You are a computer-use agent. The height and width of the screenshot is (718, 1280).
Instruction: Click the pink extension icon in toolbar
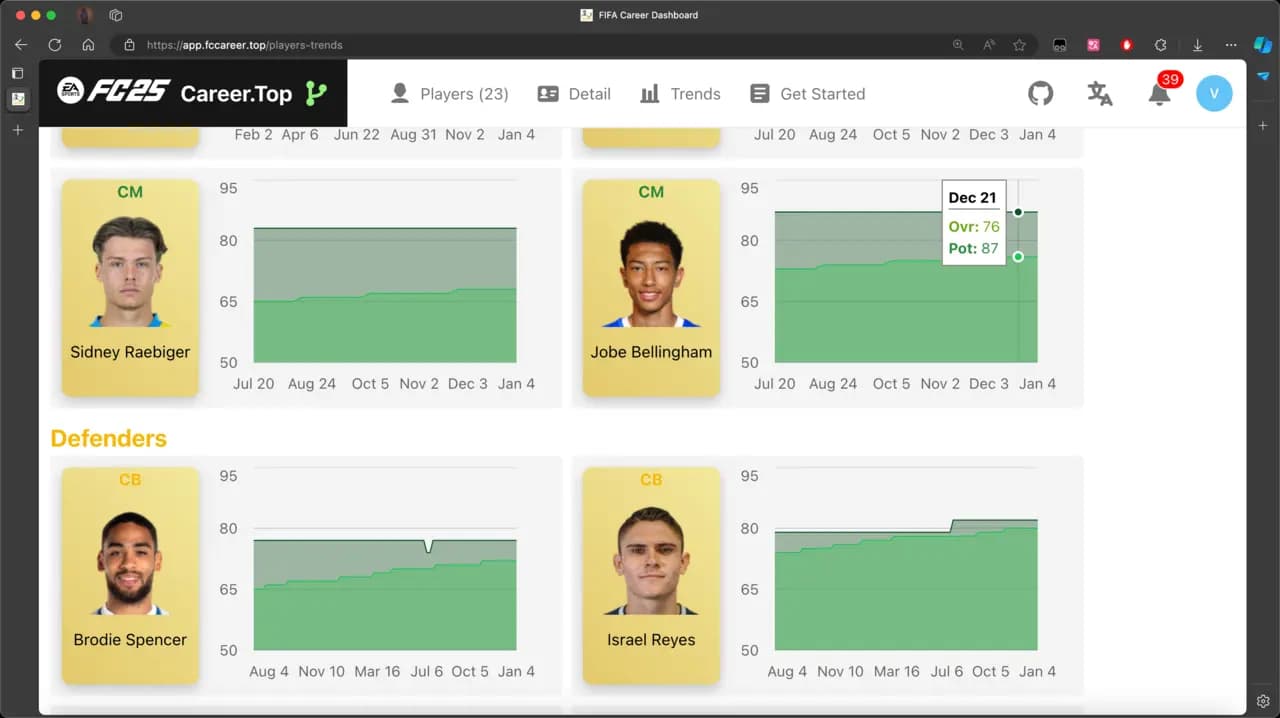(1094, 45)
